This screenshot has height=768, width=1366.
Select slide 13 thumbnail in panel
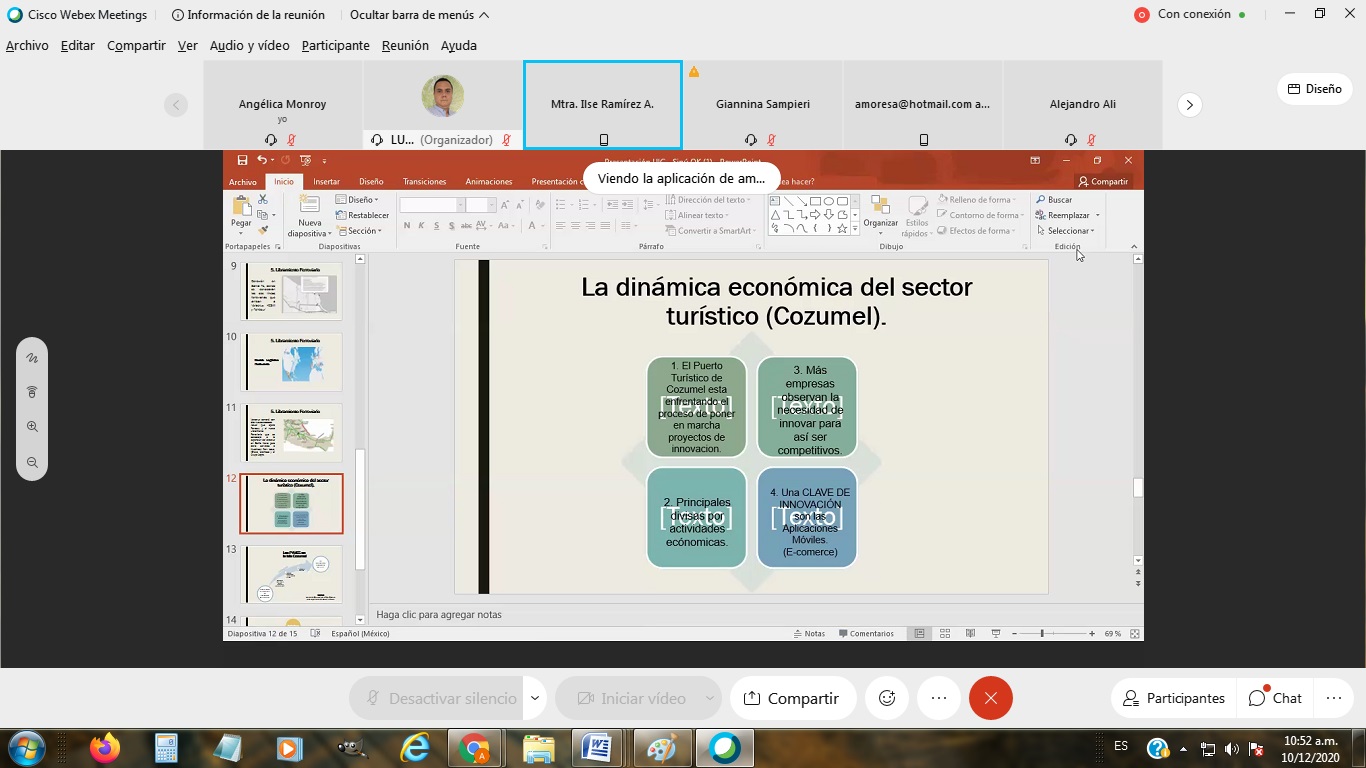292,574
